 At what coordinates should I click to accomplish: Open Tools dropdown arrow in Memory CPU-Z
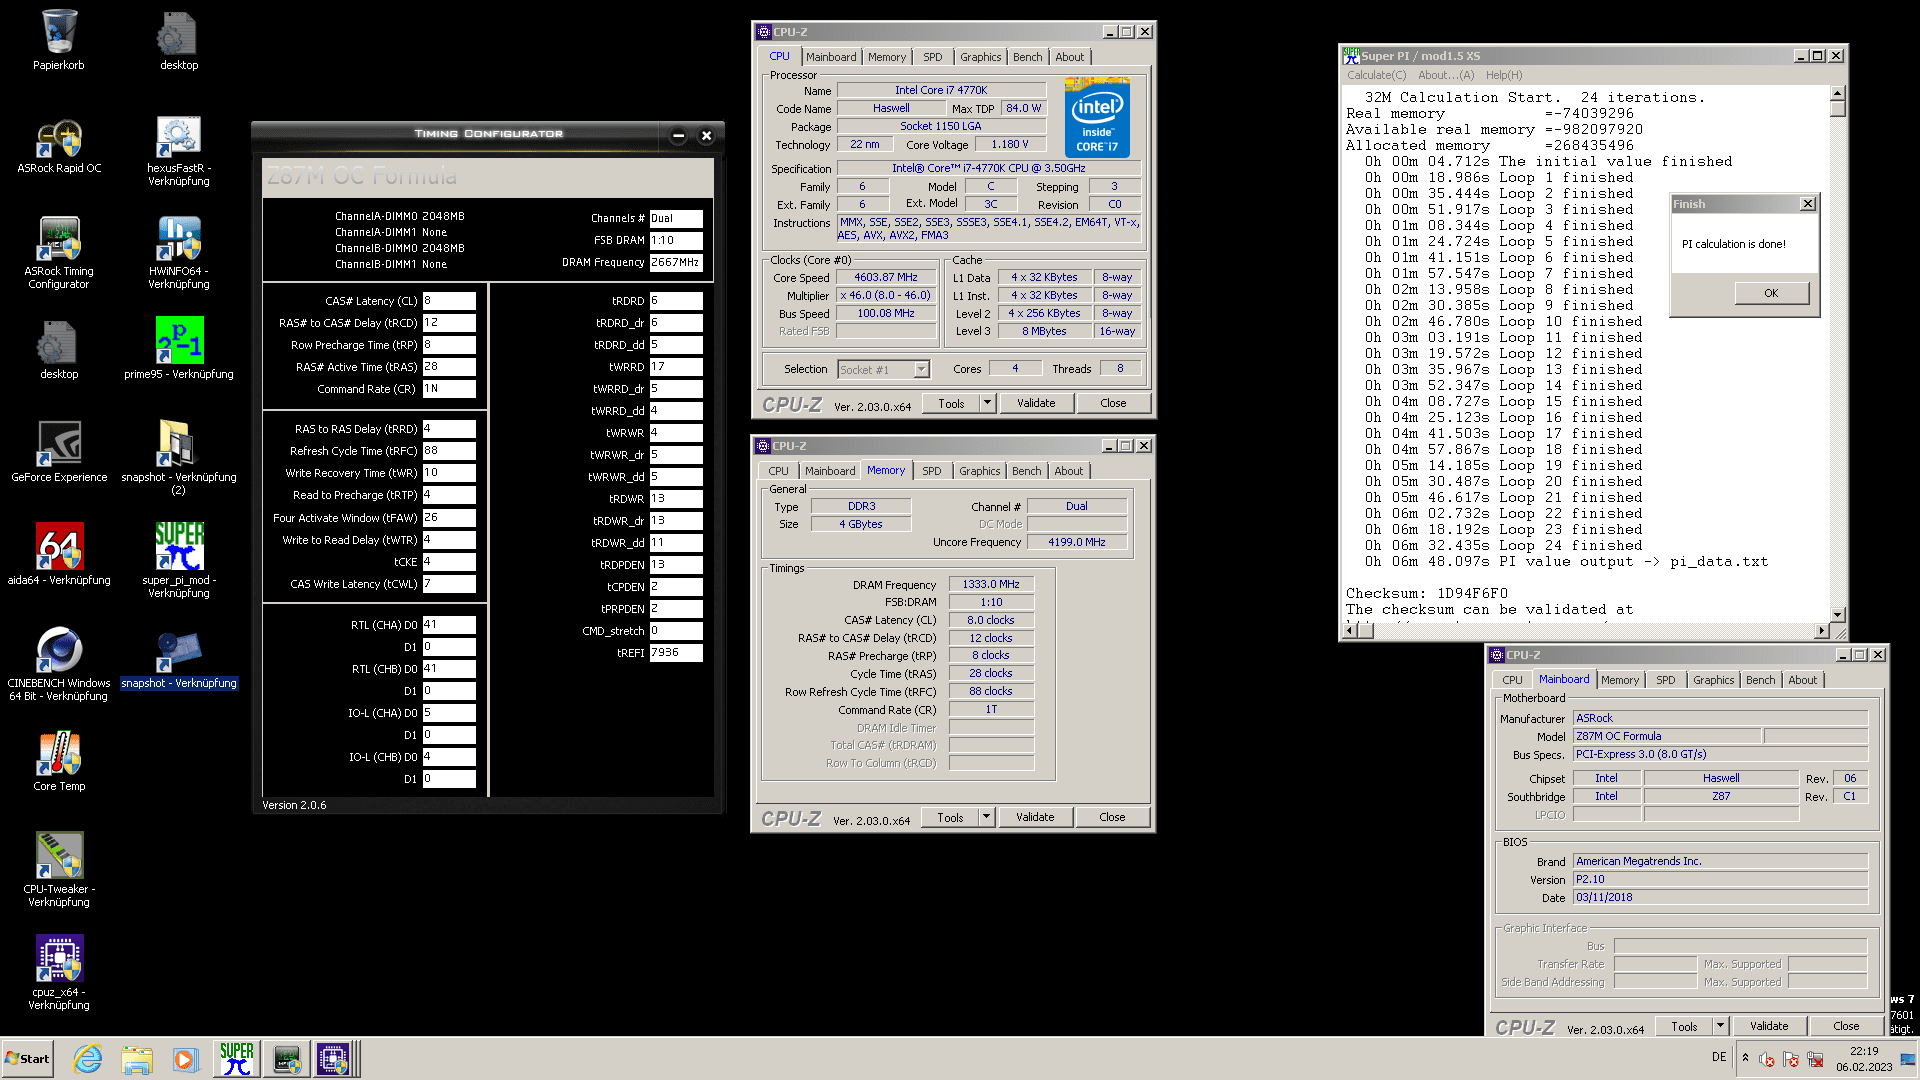click(x=986, y=817)
